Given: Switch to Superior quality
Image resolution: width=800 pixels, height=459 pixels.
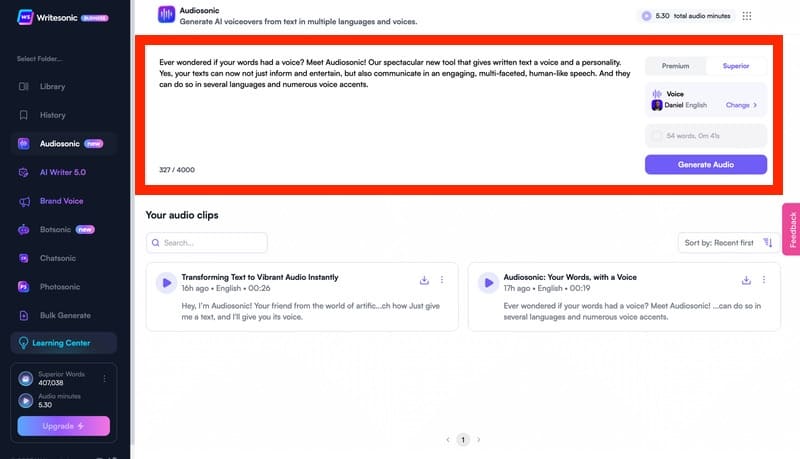Looking at the screenshot, I should coord(736,66).
